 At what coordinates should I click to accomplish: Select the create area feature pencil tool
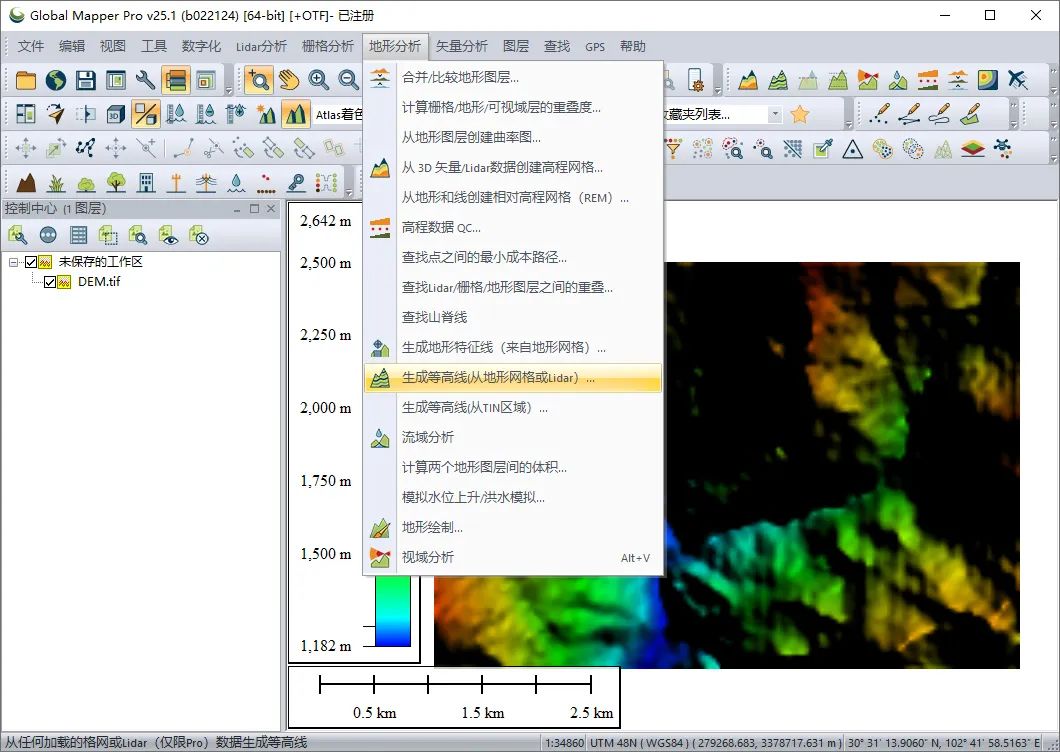[x=970, y=114]
